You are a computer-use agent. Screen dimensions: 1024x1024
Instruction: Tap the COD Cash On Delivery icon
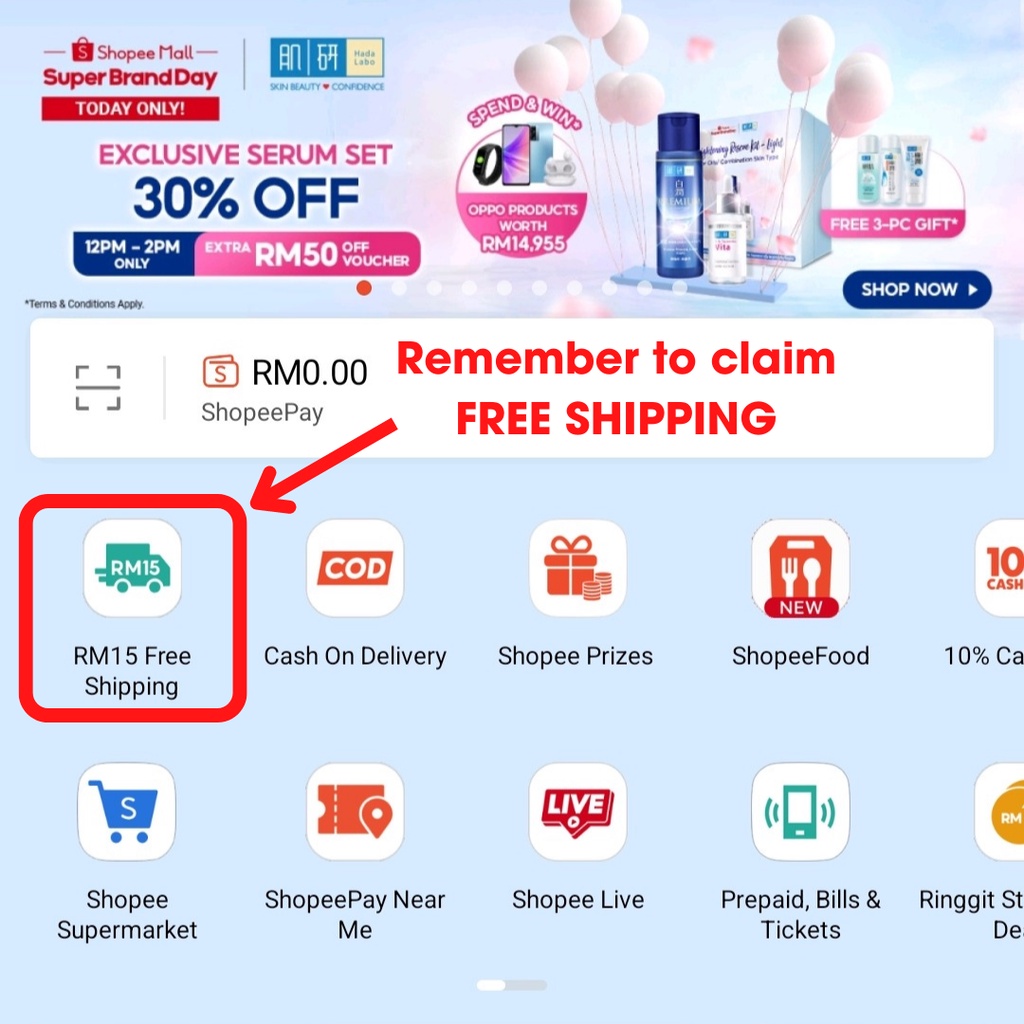[355, 568]
